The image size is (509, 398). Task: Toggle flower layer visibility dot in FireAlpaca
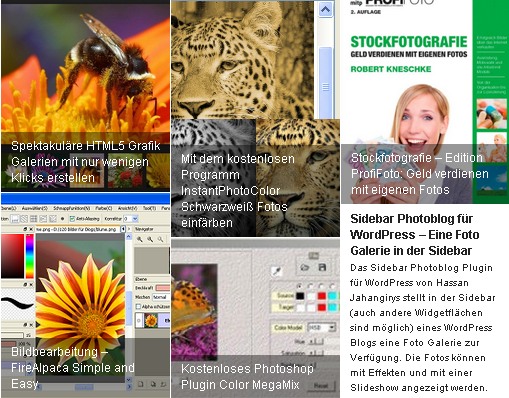(x=139, y=321)
